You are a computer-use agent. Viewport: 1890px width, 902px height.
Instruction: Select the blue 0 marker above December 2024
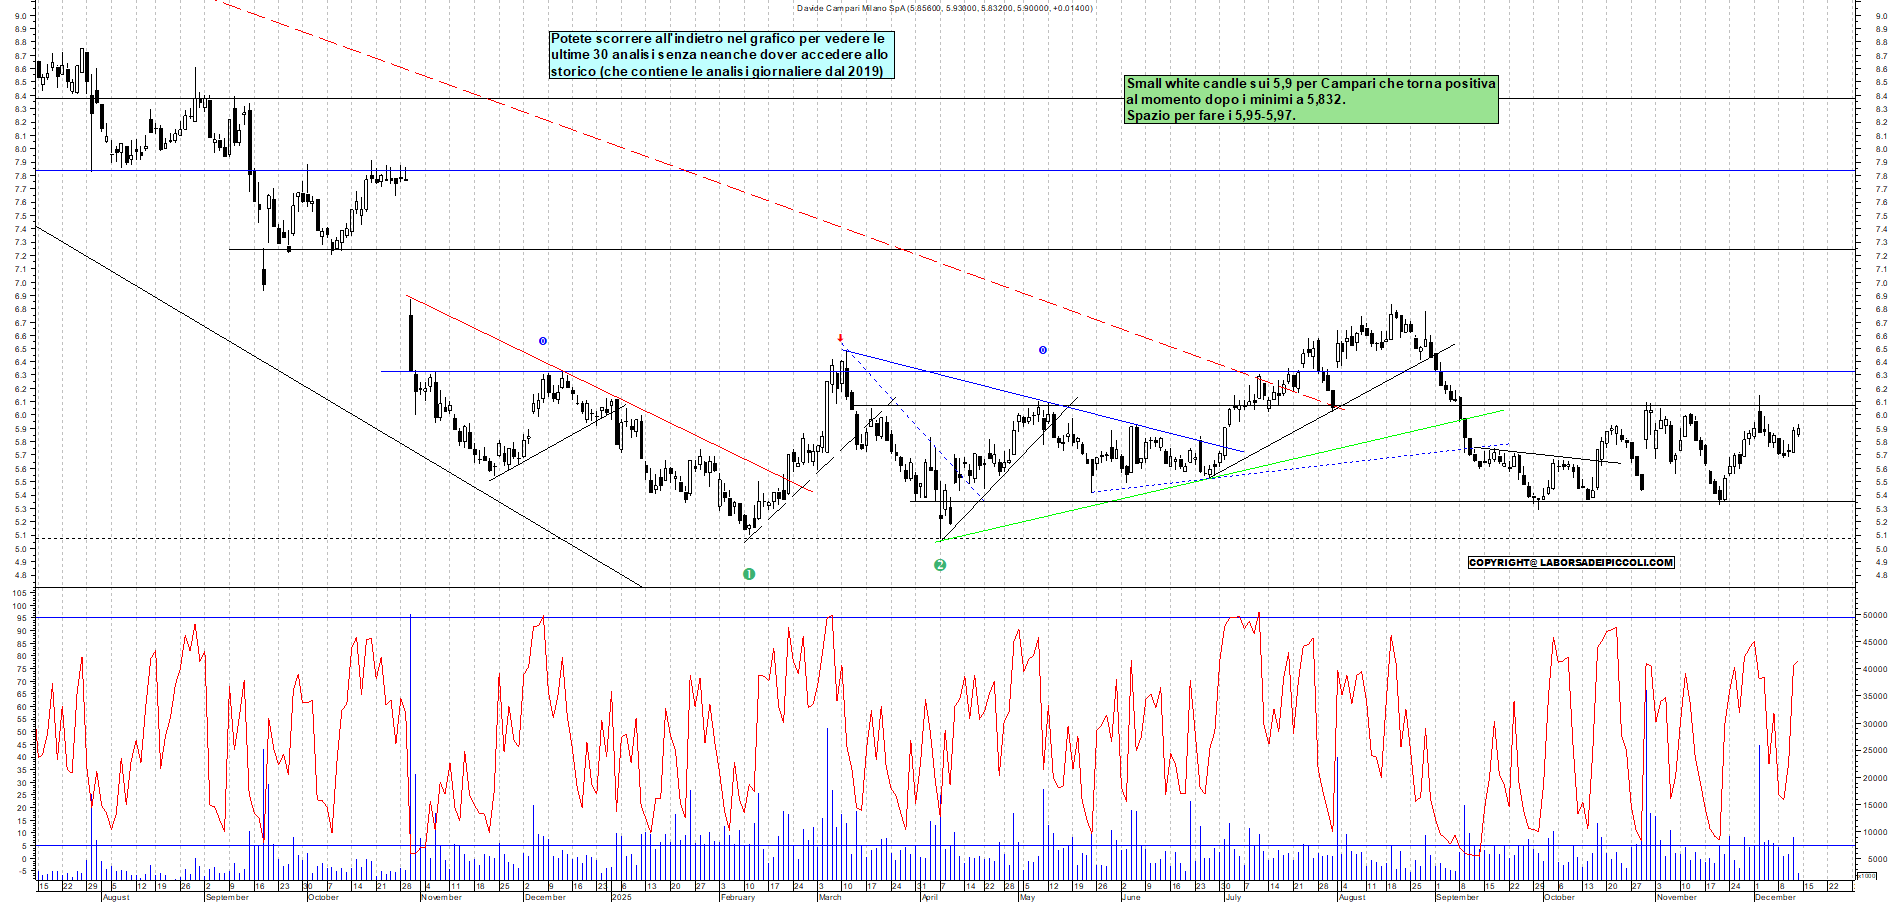543,341
